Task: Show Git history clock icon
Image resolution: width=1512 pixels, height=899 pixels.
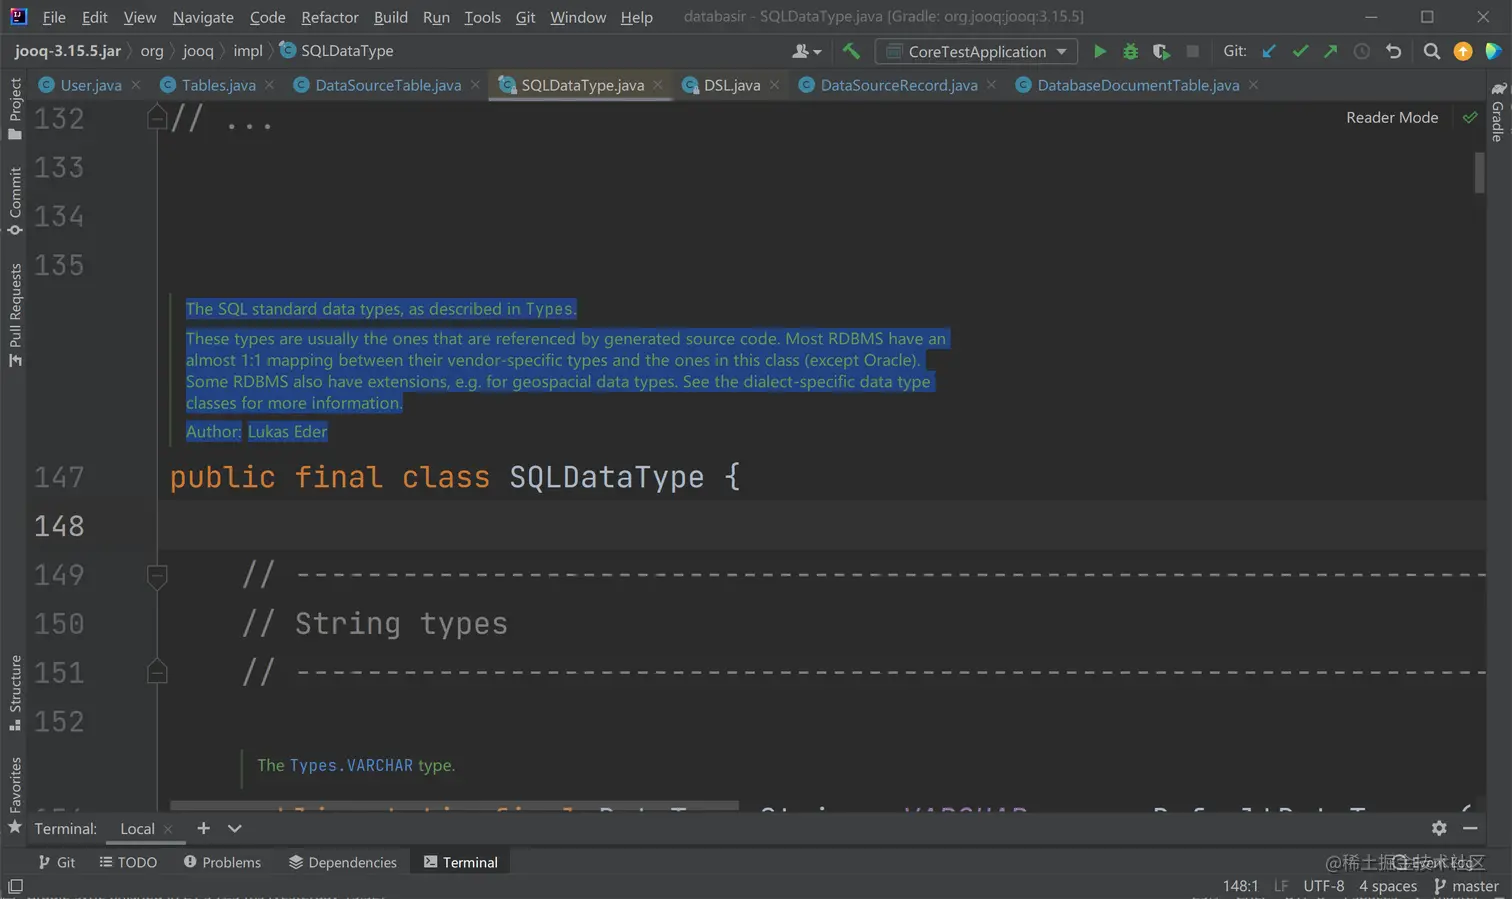Action: [x=1361, y=51]
